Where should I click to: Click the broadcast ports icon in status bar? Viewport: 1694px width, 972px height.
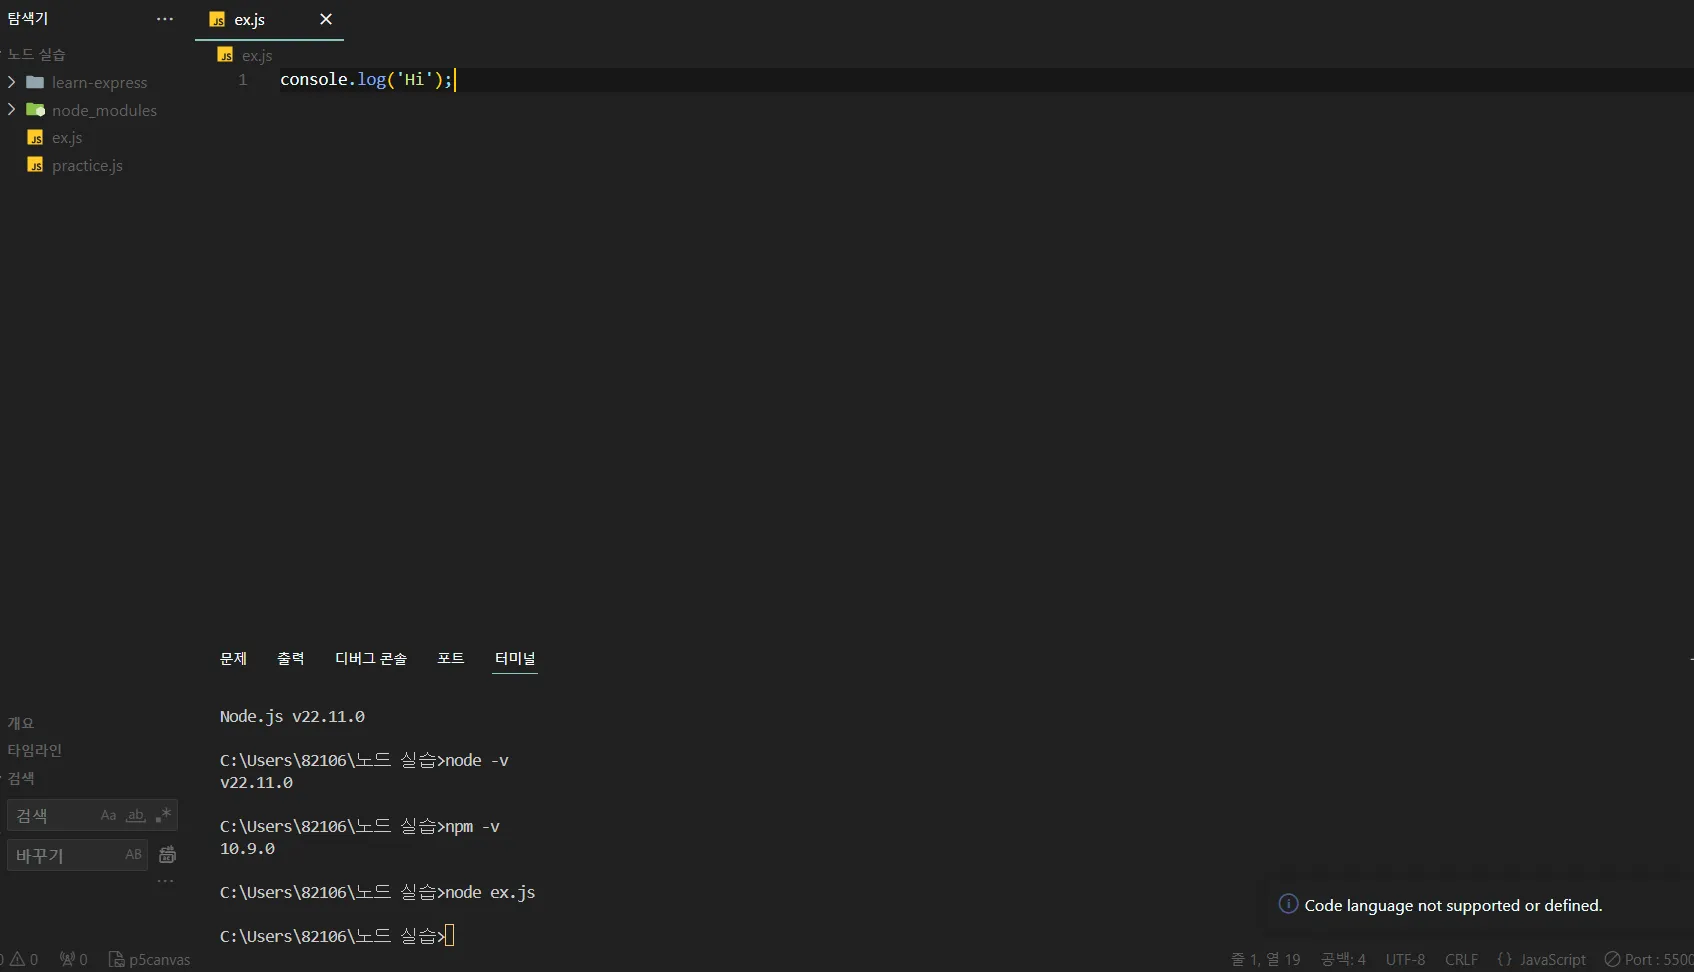click(x=74, y=959)
